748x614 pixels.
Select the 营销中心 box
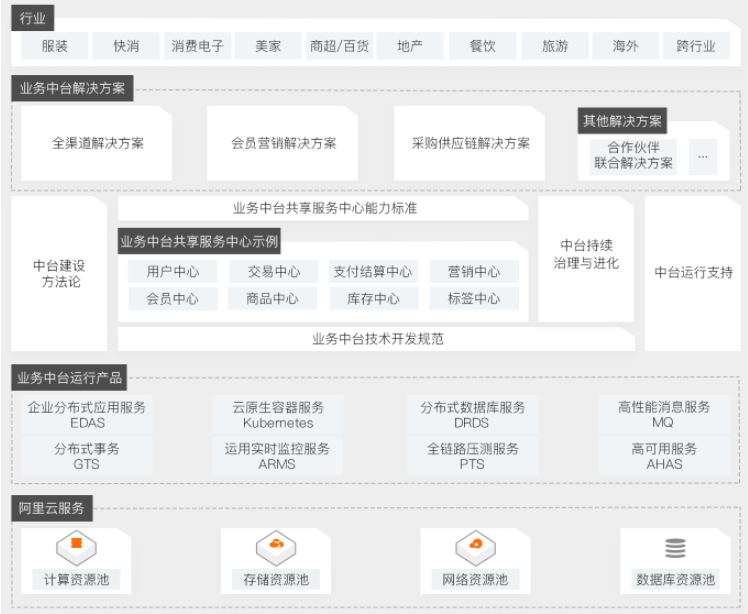pos(474,271)
